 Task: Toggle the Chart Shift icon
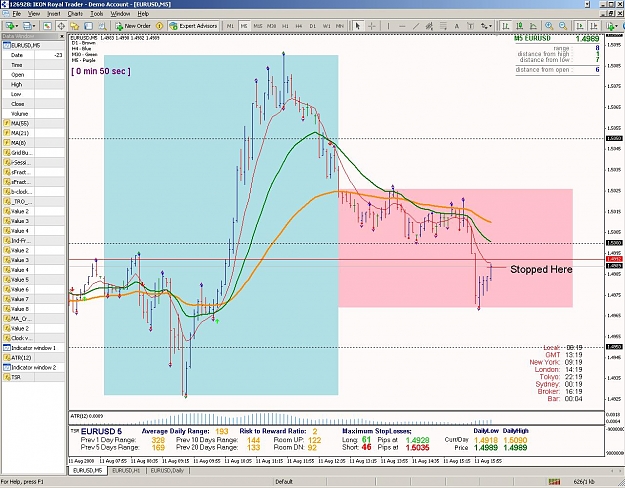(594, 26)
